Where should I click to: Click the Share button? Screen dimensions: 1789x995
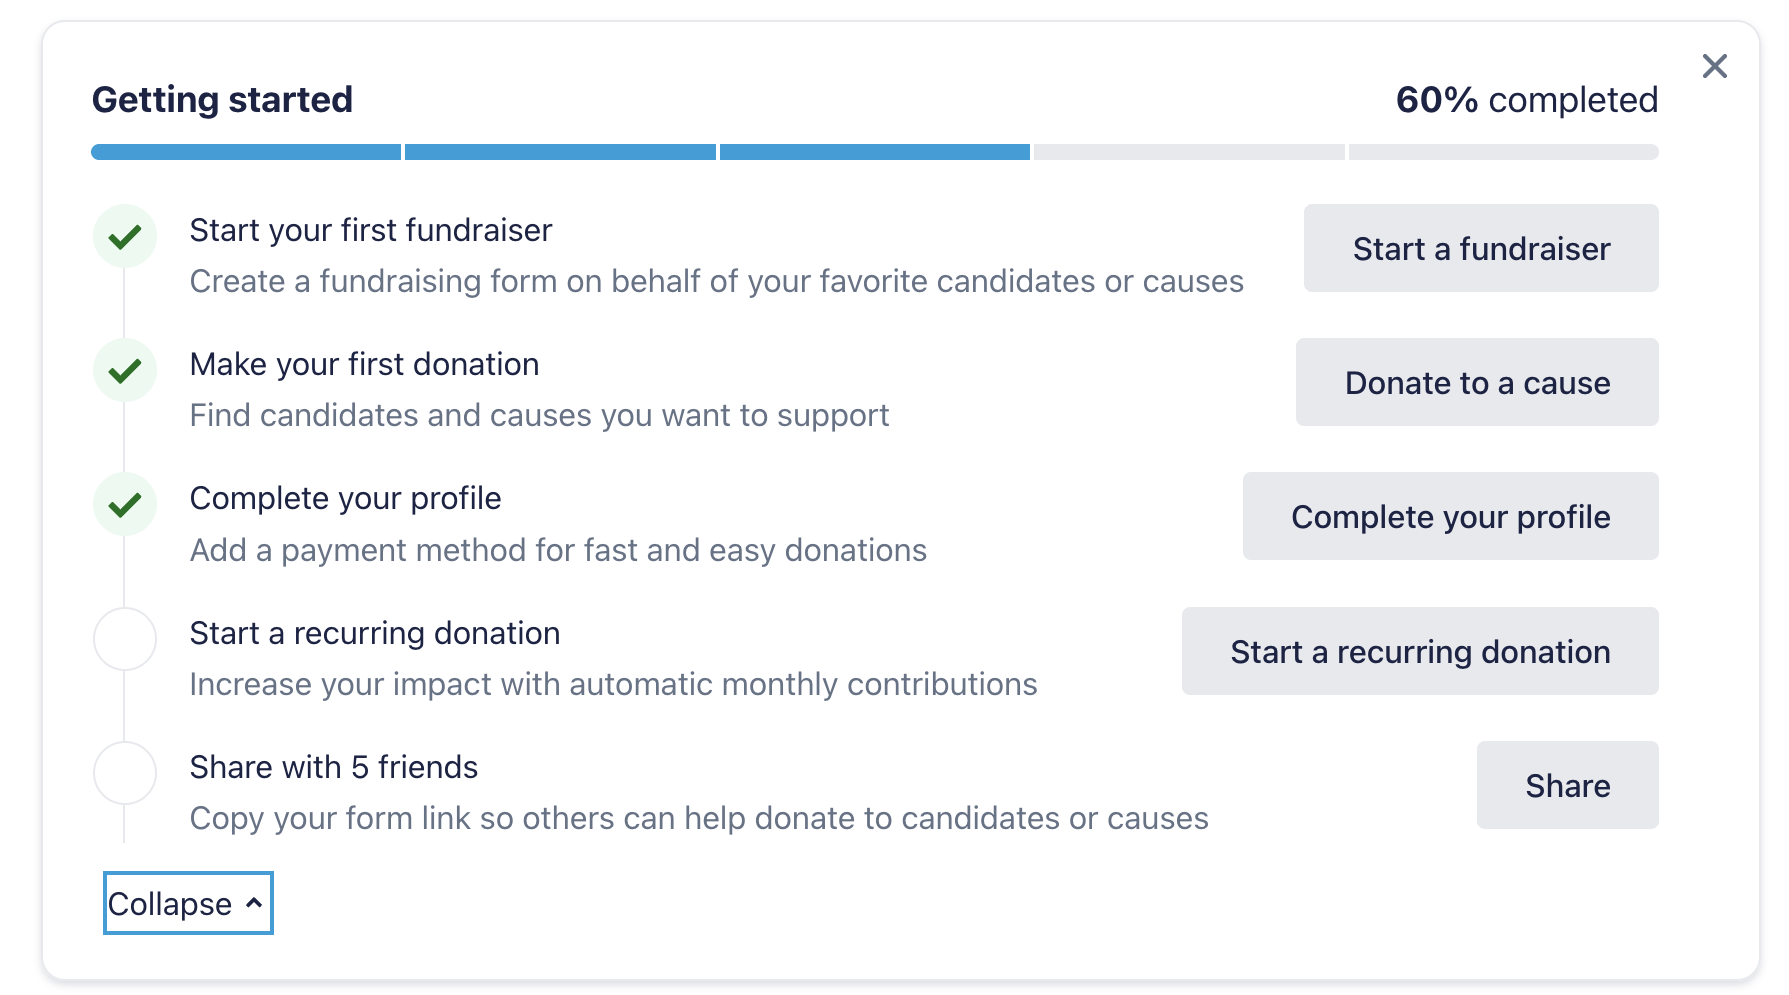pos(1567,785)
